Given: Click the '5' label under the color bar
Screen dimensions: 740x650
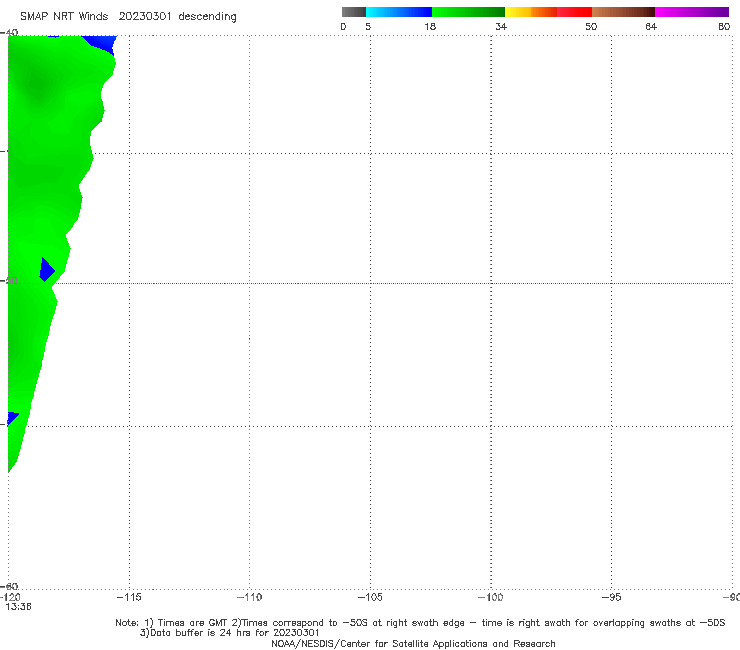Looking at the screenshot, I should pyautogui.click(x=368, y=27).
